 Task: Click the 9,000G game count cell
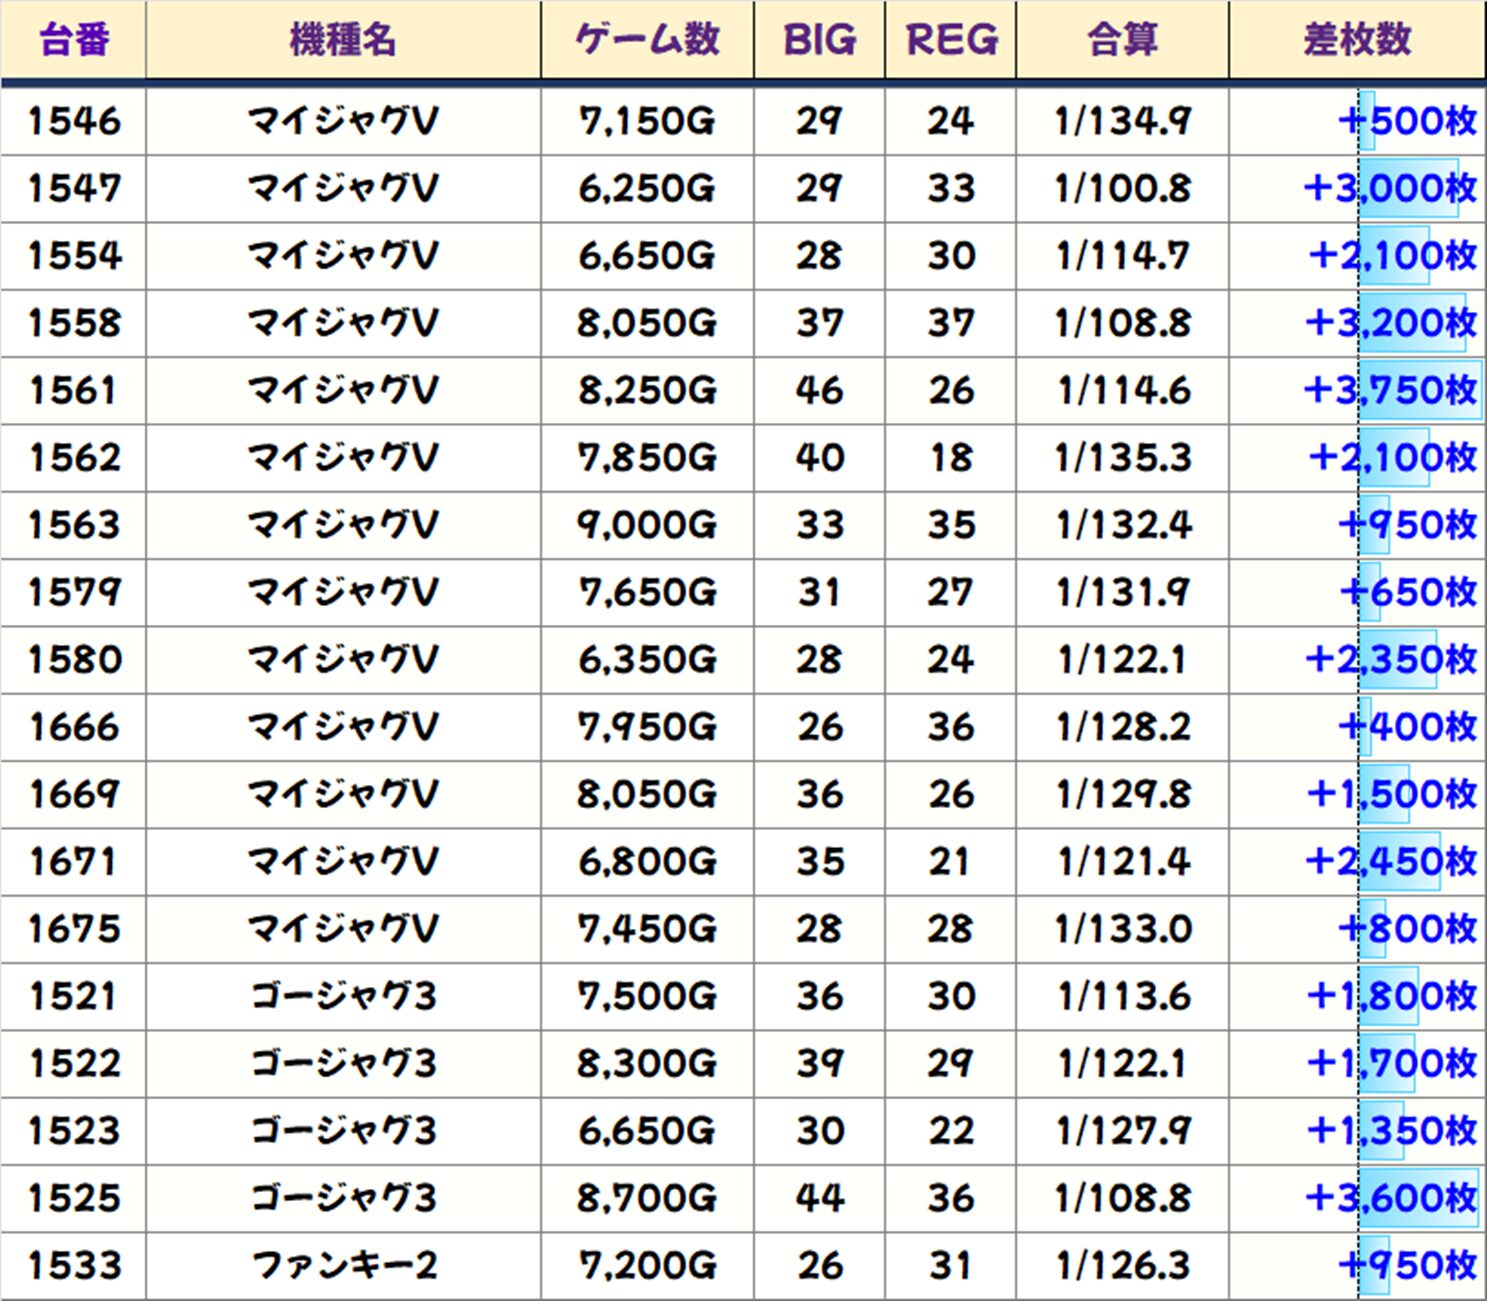647,525
